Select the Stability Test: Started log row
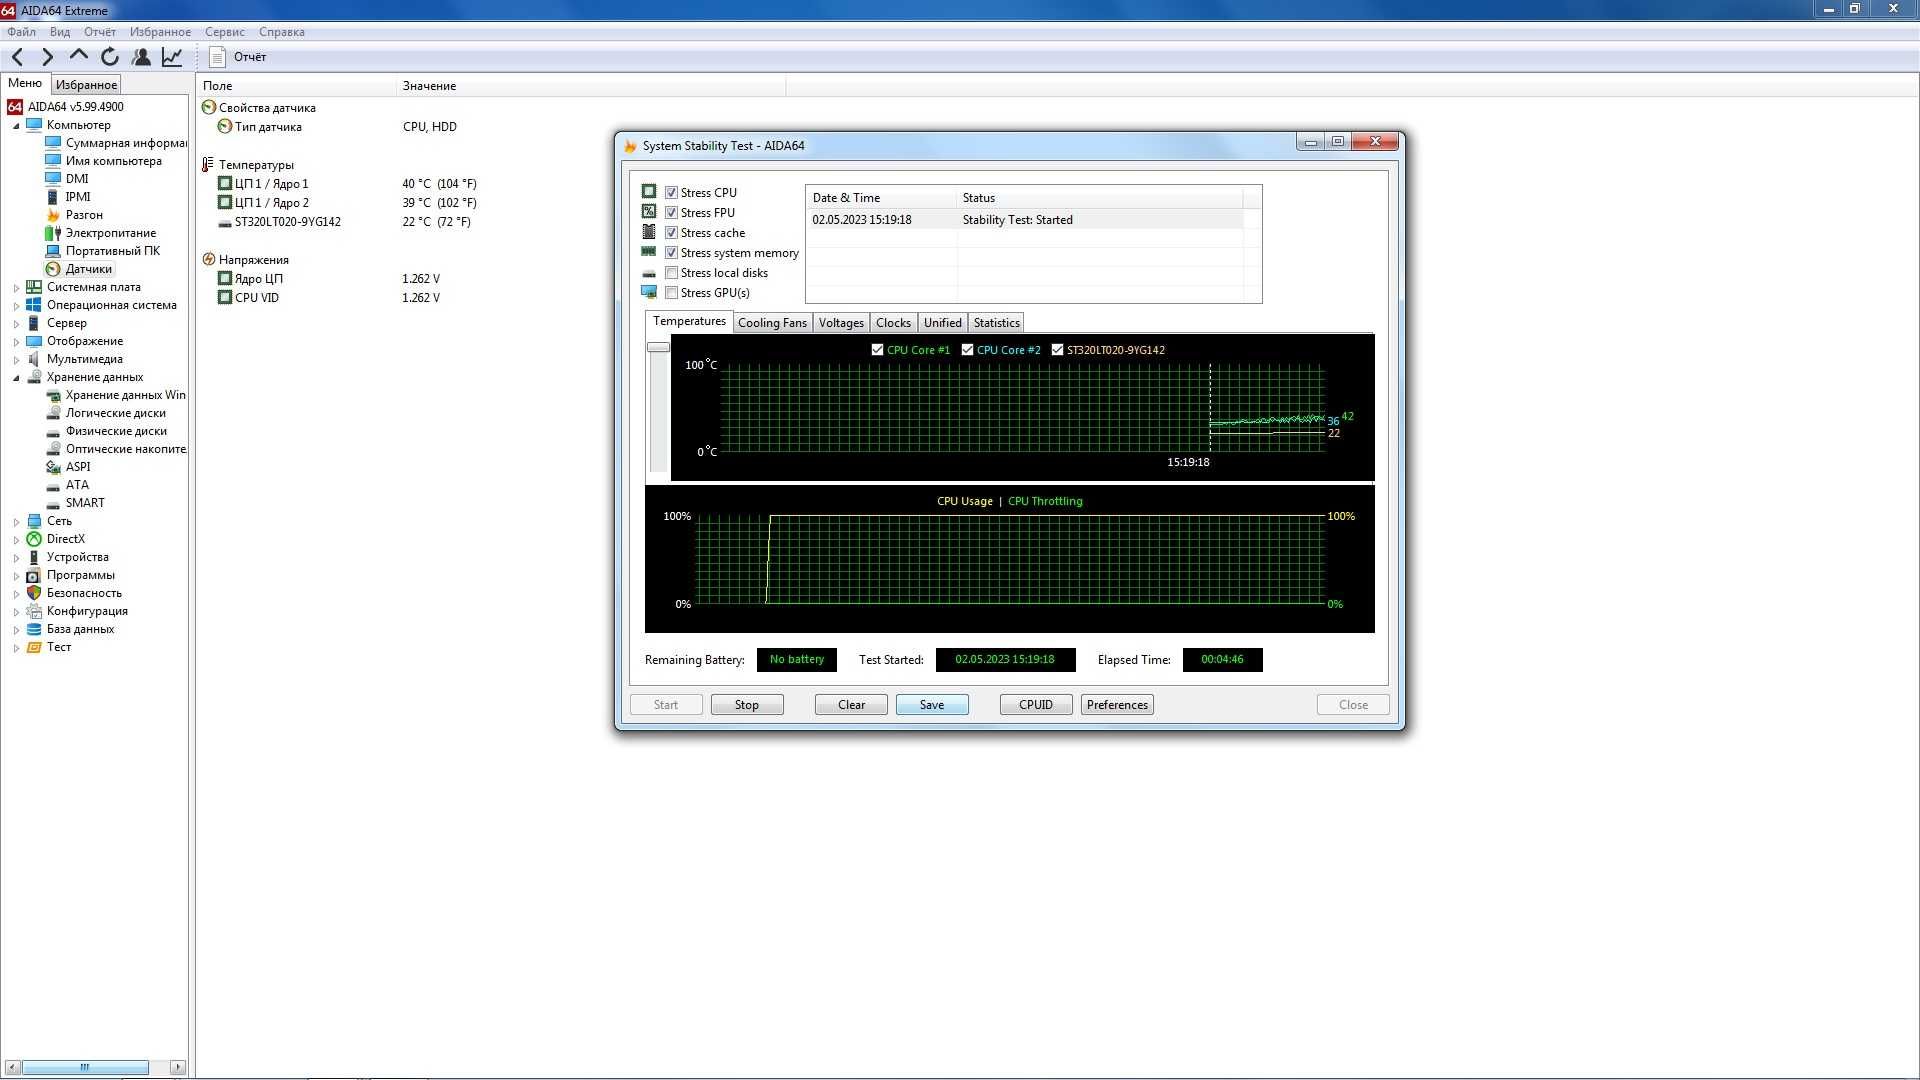 coord(1027,220)
